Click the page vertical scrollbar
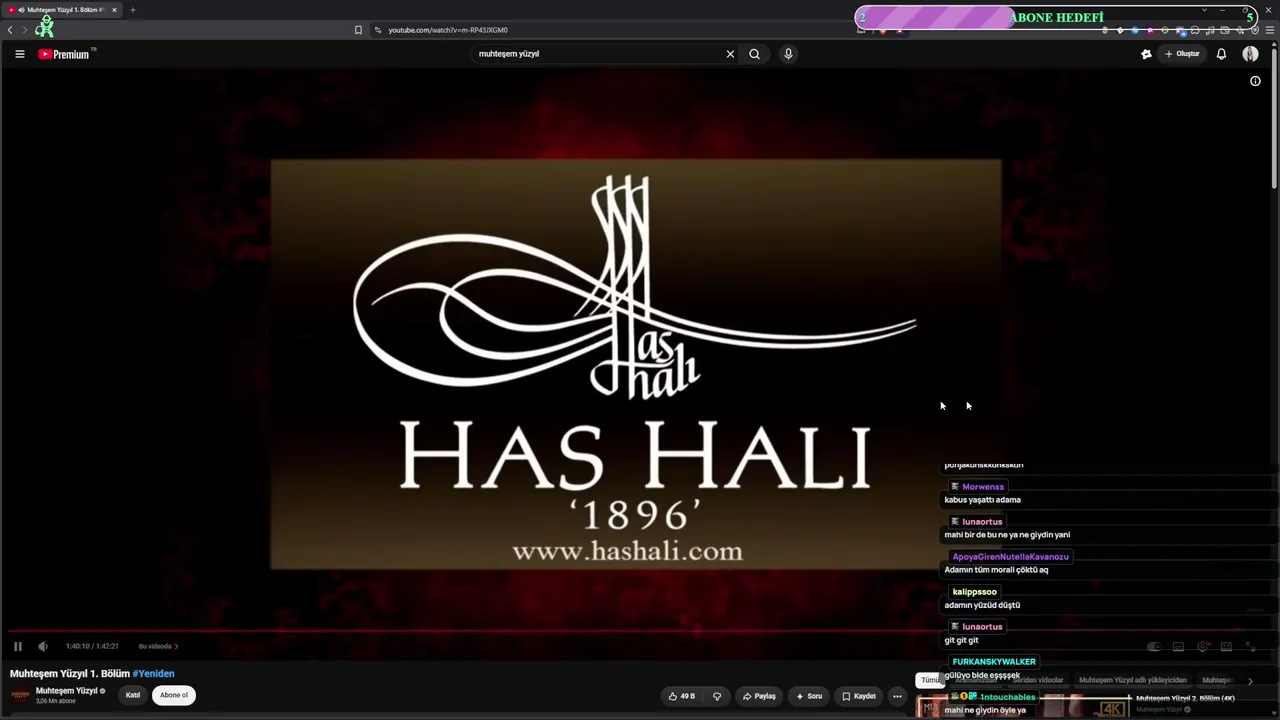 click(x=1274, y=120)
